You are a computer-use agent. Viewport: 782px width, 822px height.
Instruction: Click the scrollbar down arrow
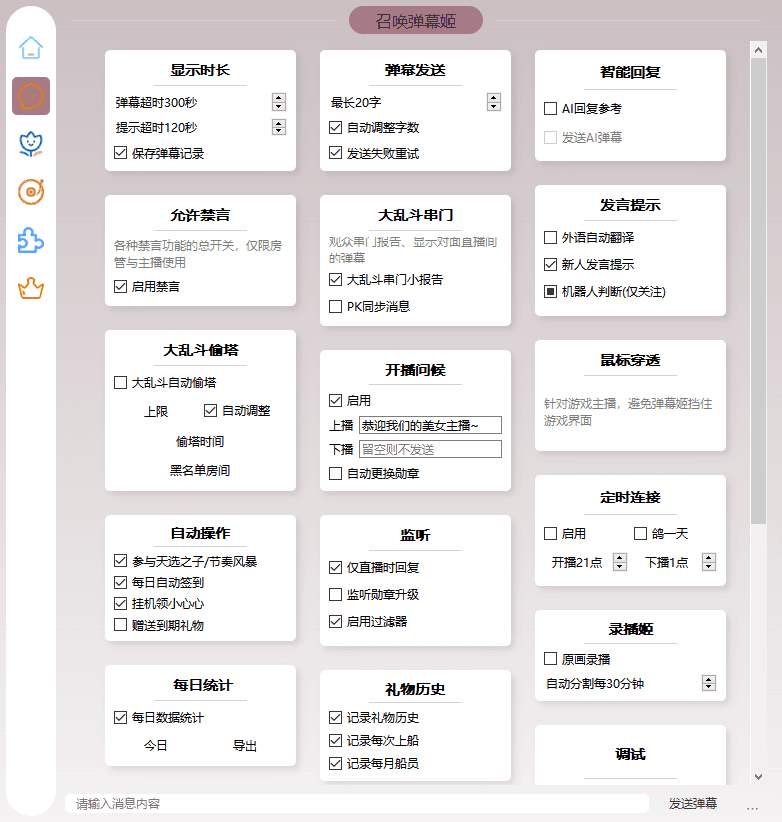(x=758, y=776)
